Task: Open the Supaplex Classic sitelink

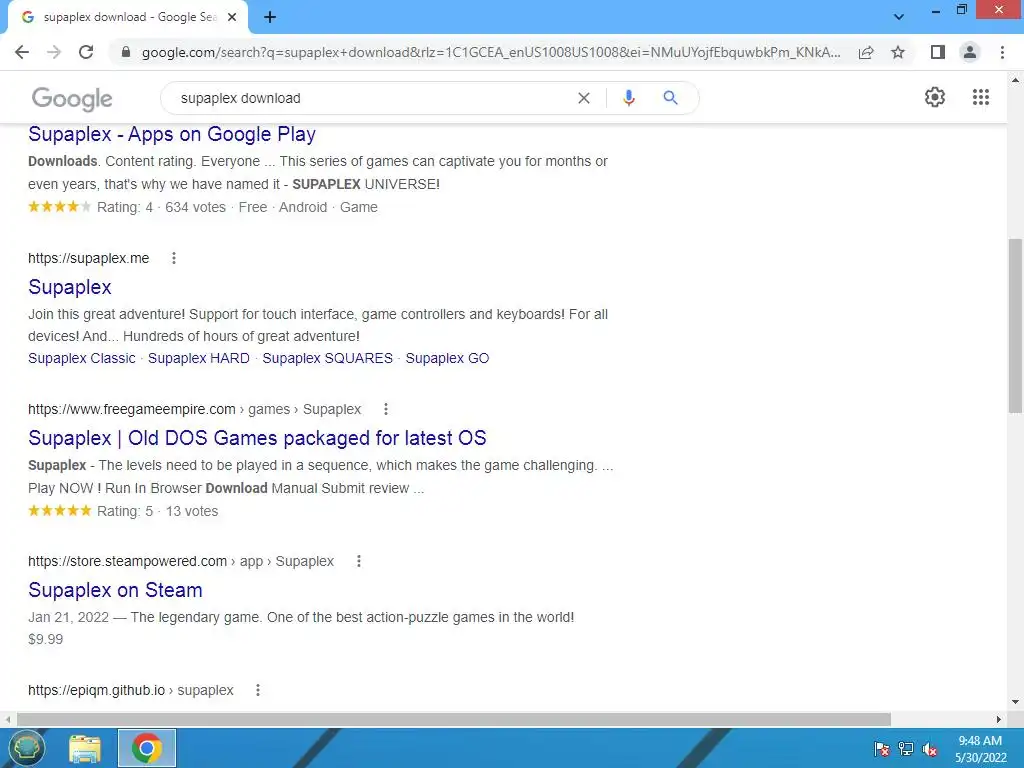Action: 82,358
